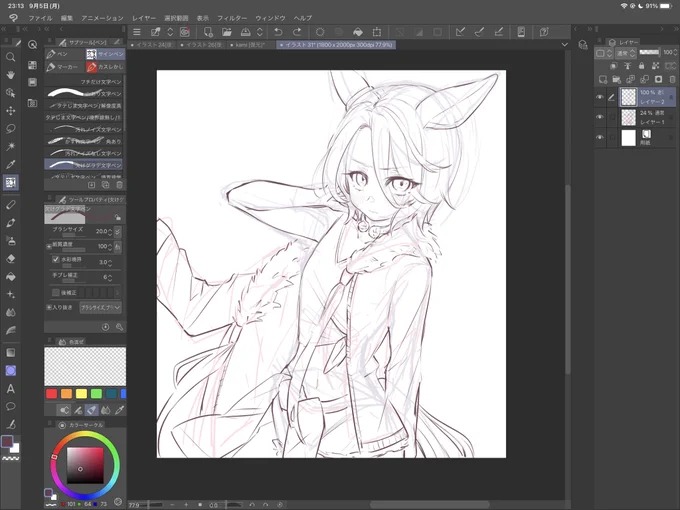Click the redo arrow in the command bar

[297, 32]
